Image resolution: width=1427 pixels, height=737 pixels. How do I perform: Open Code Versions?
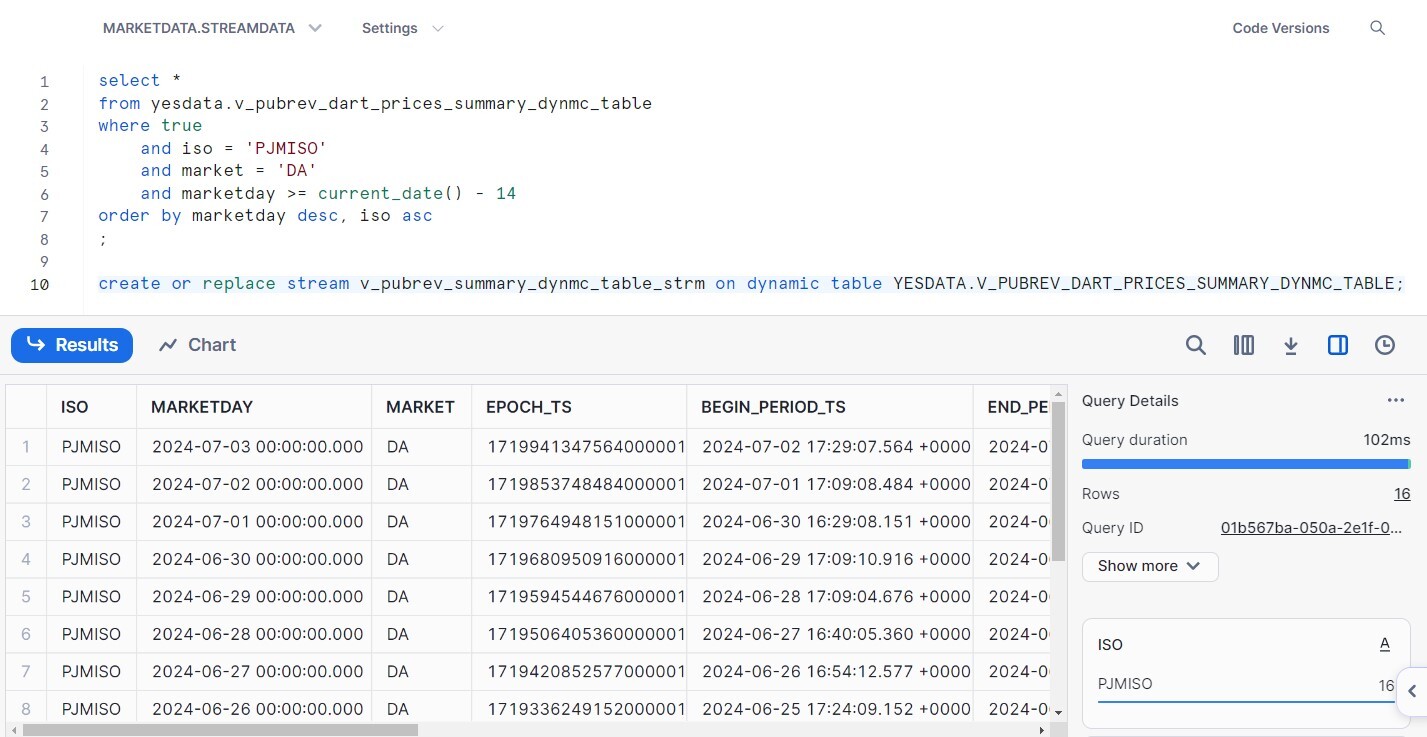[1281, 28]
